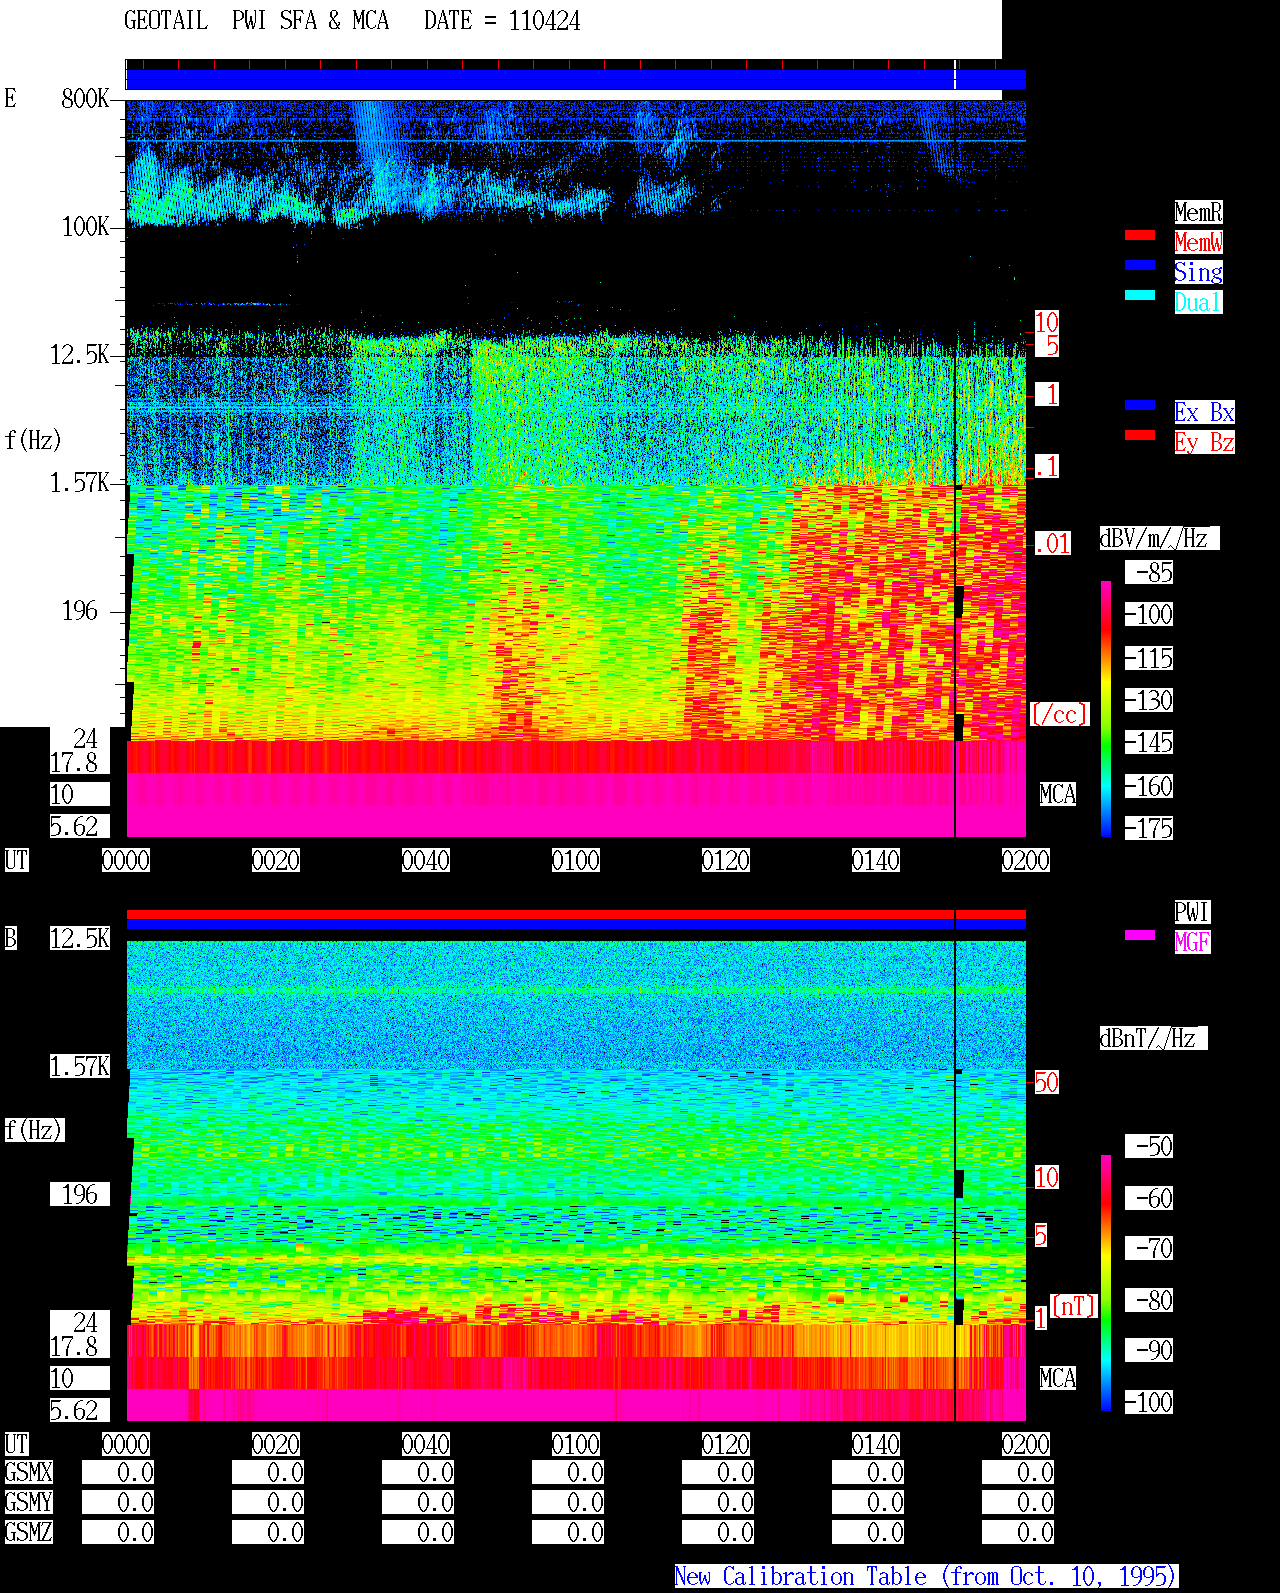
Task: Click the MemR legend label
Action: tap(1198, 212)
